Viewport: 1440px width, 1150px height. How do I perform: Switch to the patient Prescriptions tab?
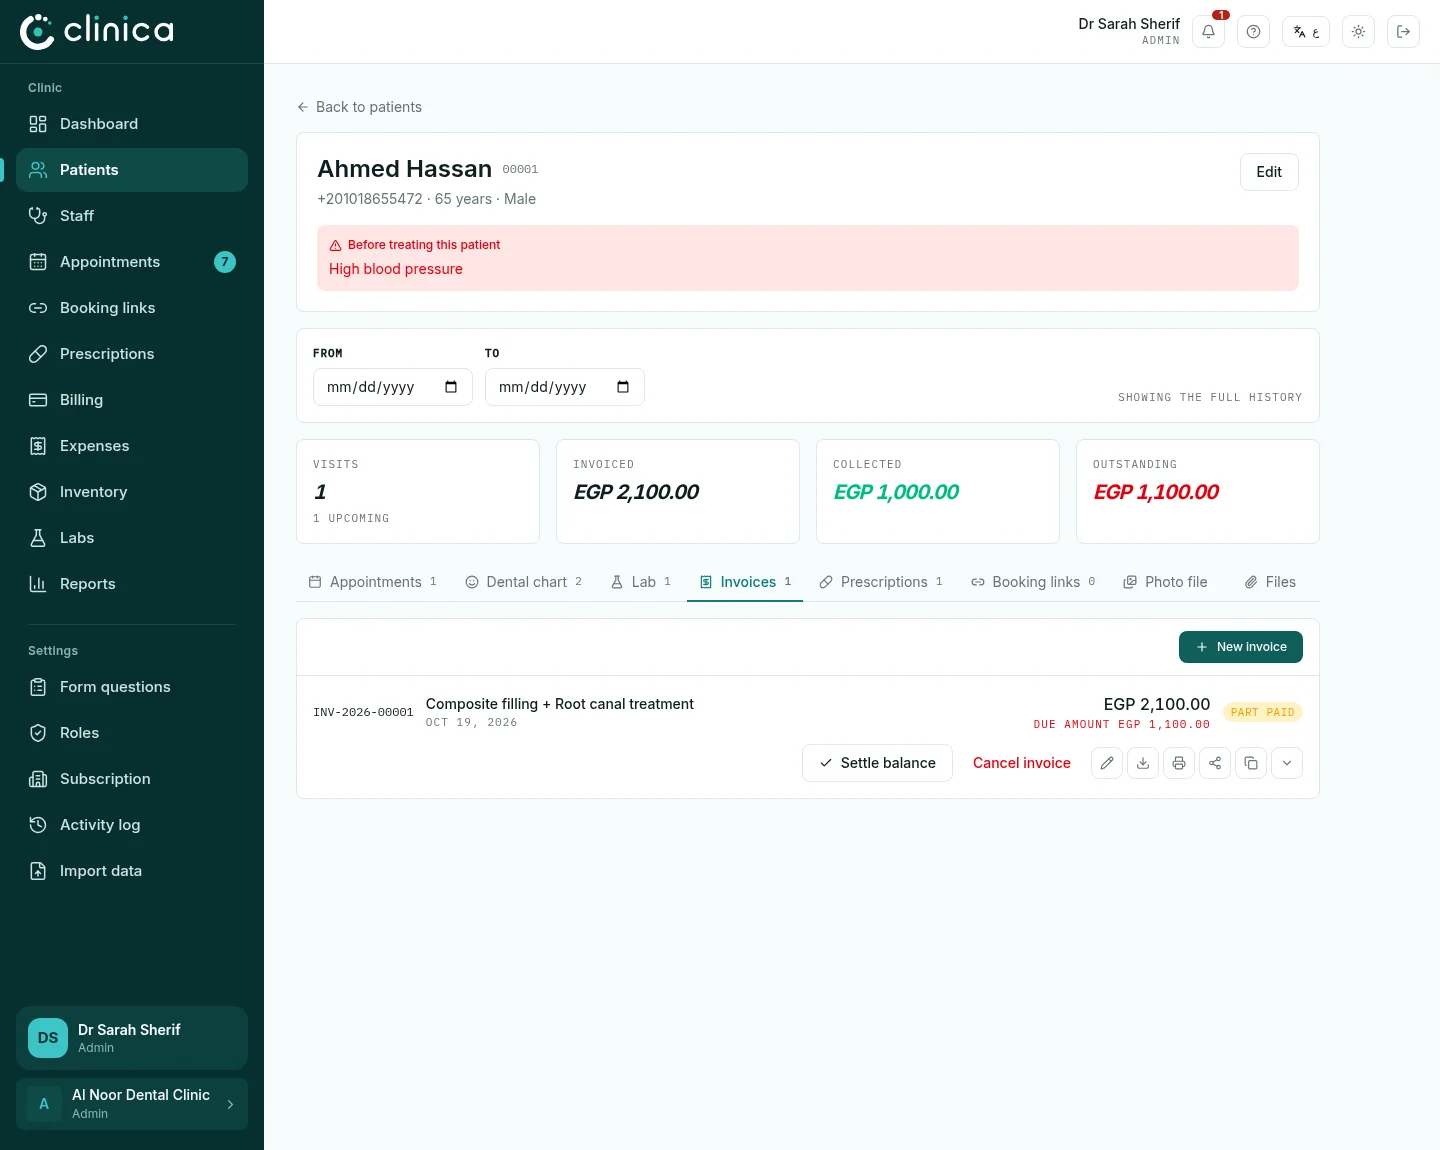coord(881,582)
